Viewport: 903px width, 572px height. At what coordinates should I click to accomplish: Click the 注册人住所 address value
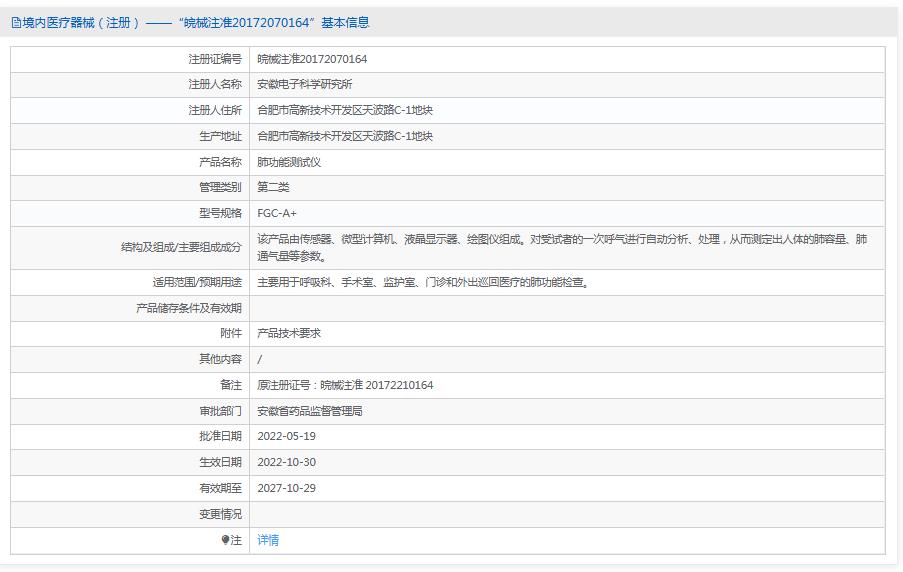pos(344,110)
